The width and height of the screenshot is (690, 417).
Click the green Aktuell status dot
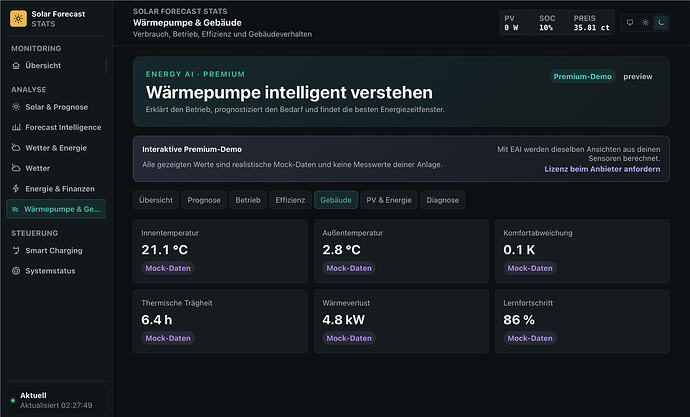[x=13, y=400]
